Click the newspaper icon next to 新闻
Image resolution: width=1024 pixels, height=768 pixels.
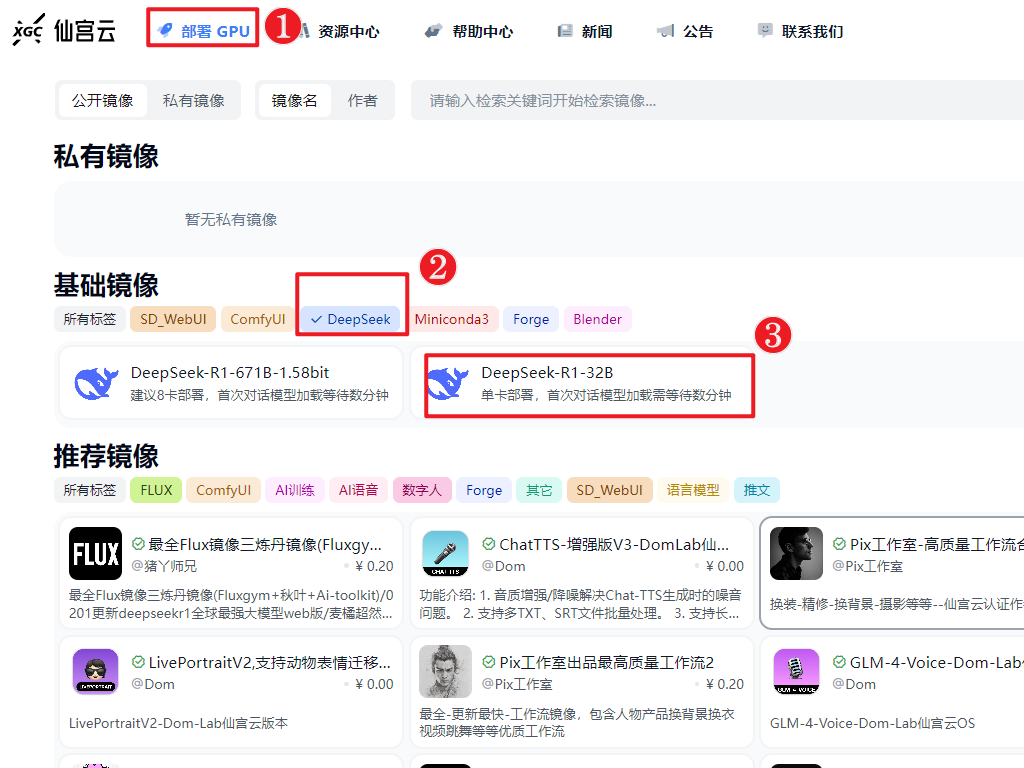point(565,31)
